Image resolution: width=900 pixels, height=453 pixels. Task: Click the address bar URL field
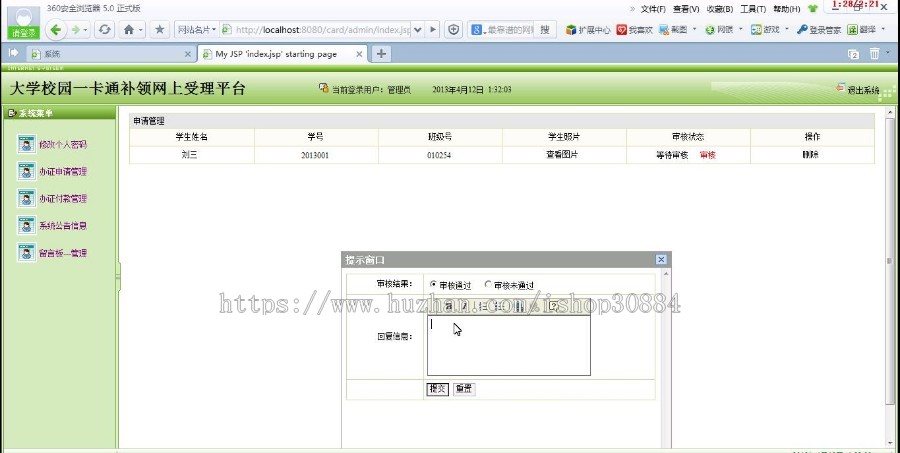(x=323, y=29)
